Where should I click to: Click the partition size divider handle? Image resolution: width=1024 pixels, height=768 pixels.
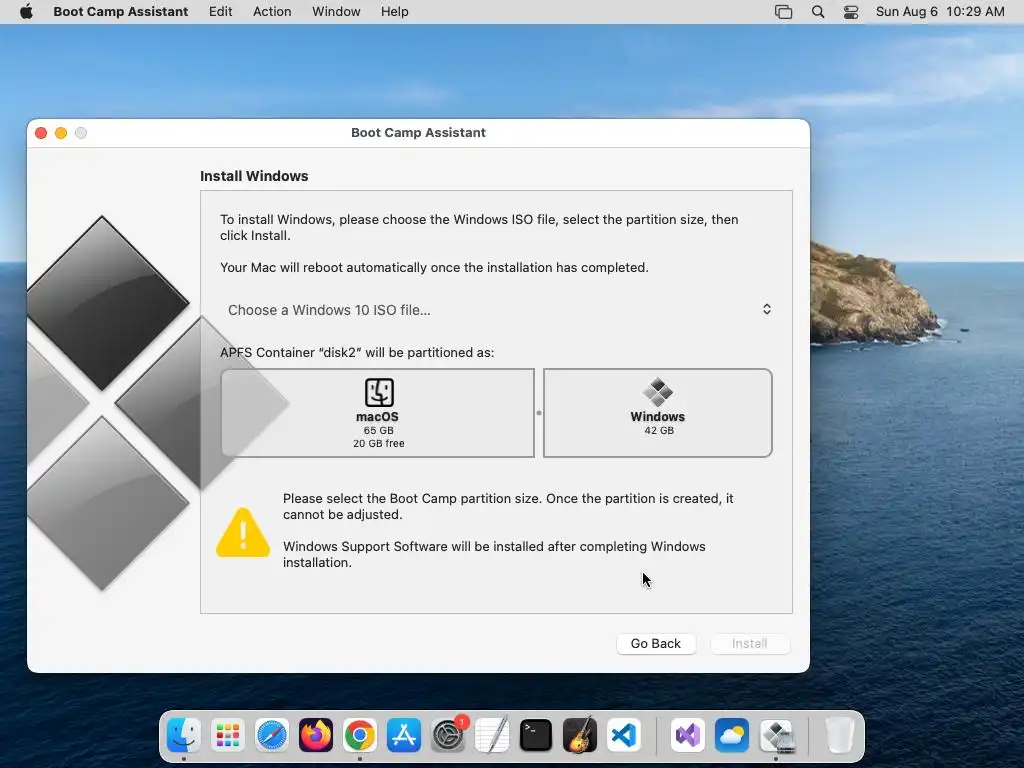(539, 413)
